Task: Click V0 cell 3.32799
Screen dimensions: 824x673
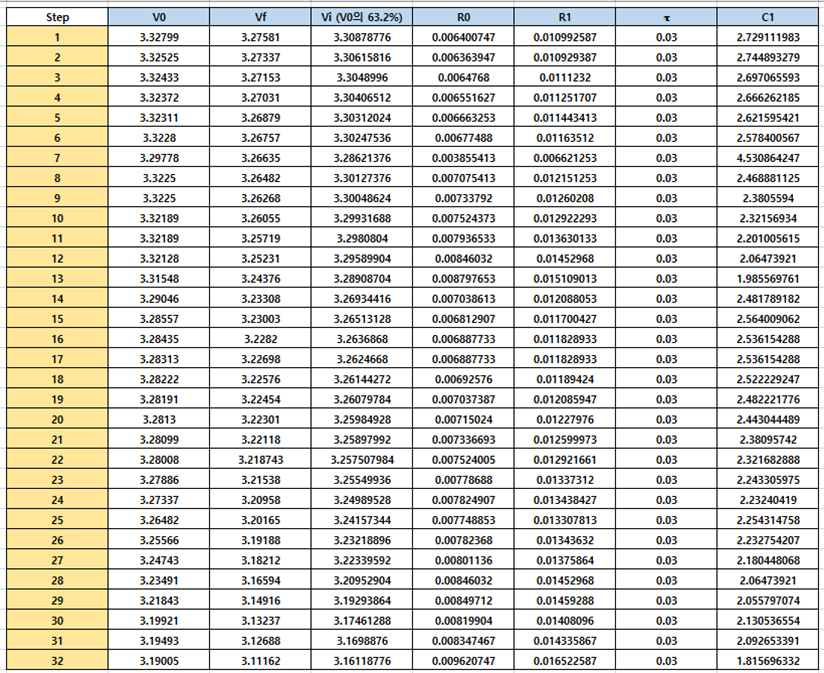Action: click(159, 37)
